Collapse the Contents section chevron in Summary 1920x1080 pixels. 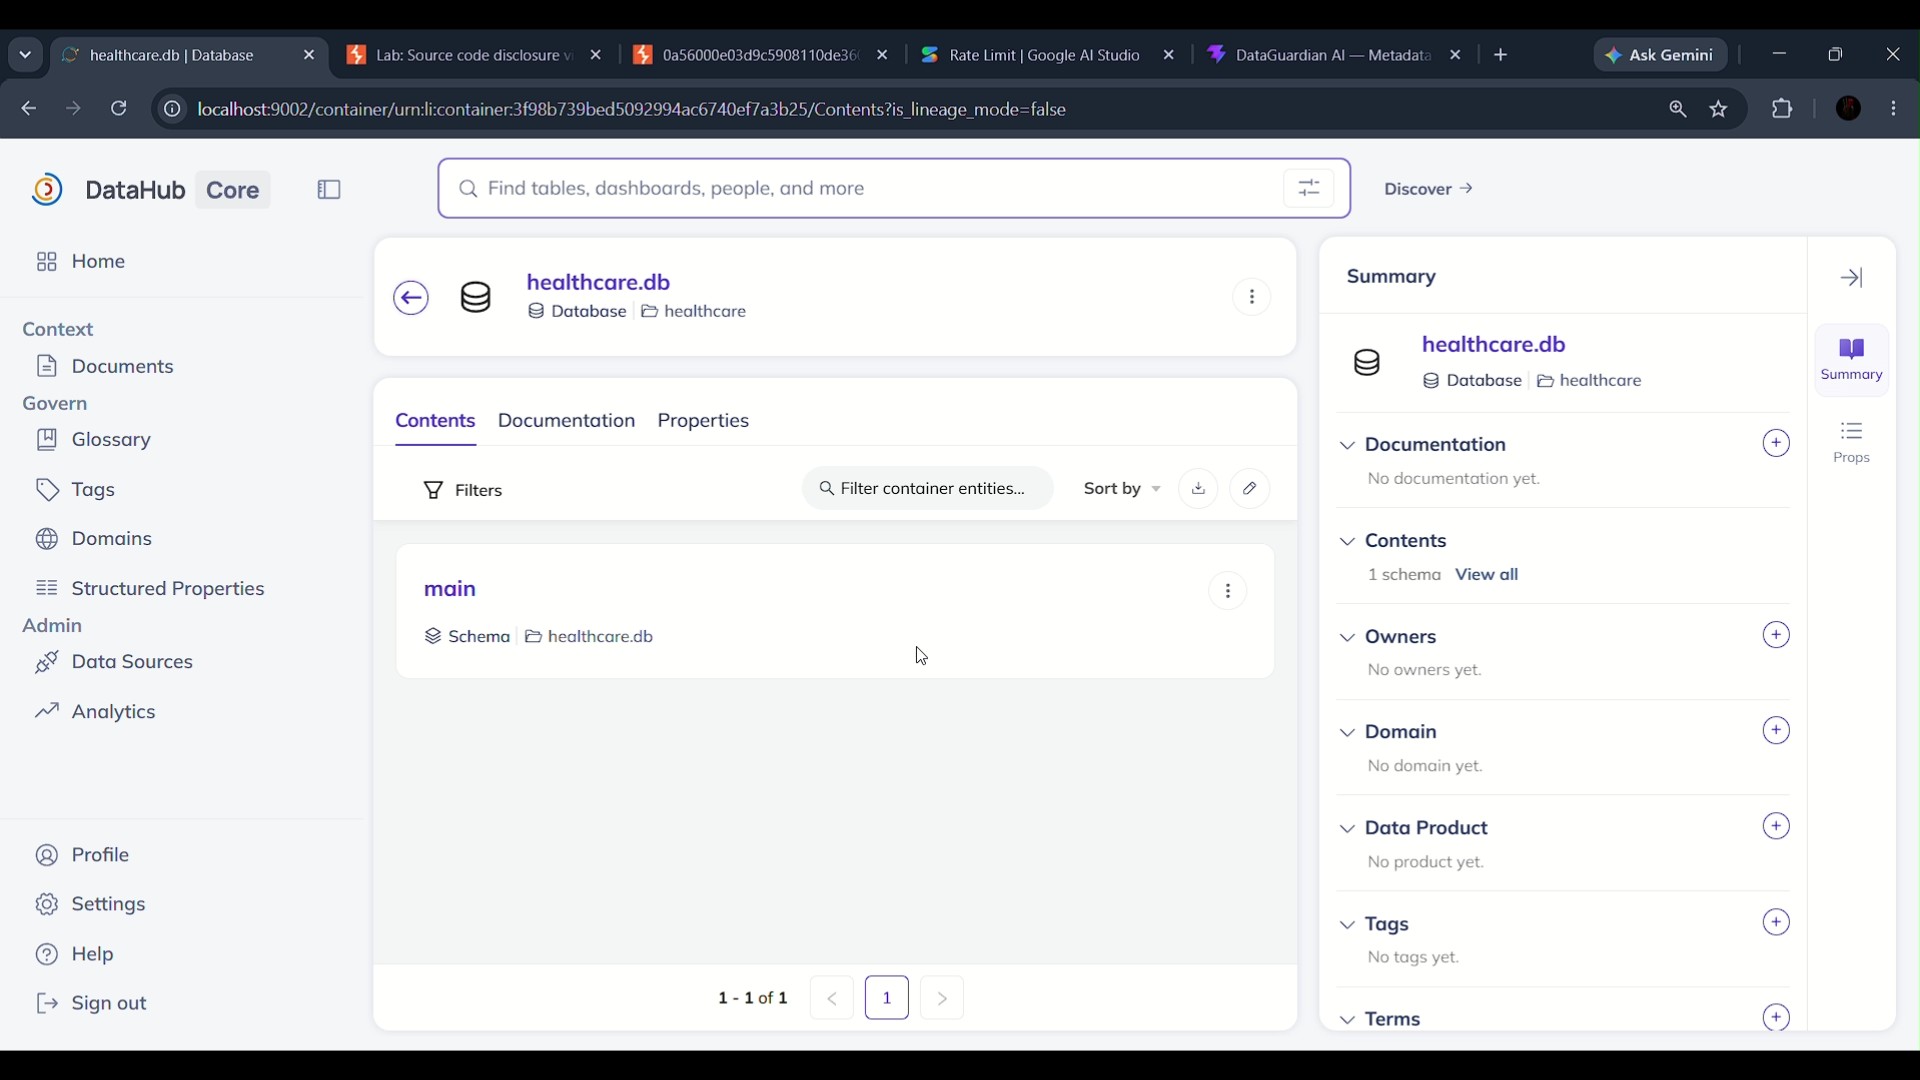pos(1348,542)
